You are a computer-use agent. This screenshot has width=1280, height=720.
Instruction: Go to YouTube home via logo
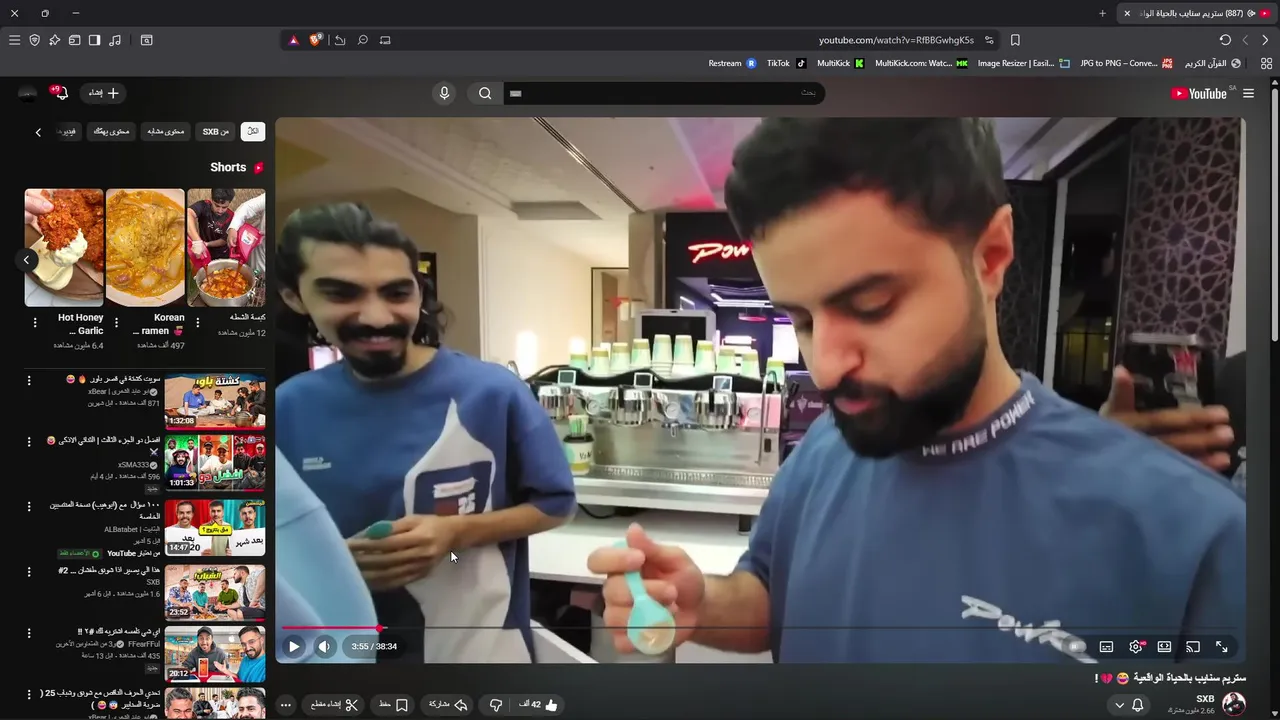pos(1199,93)
